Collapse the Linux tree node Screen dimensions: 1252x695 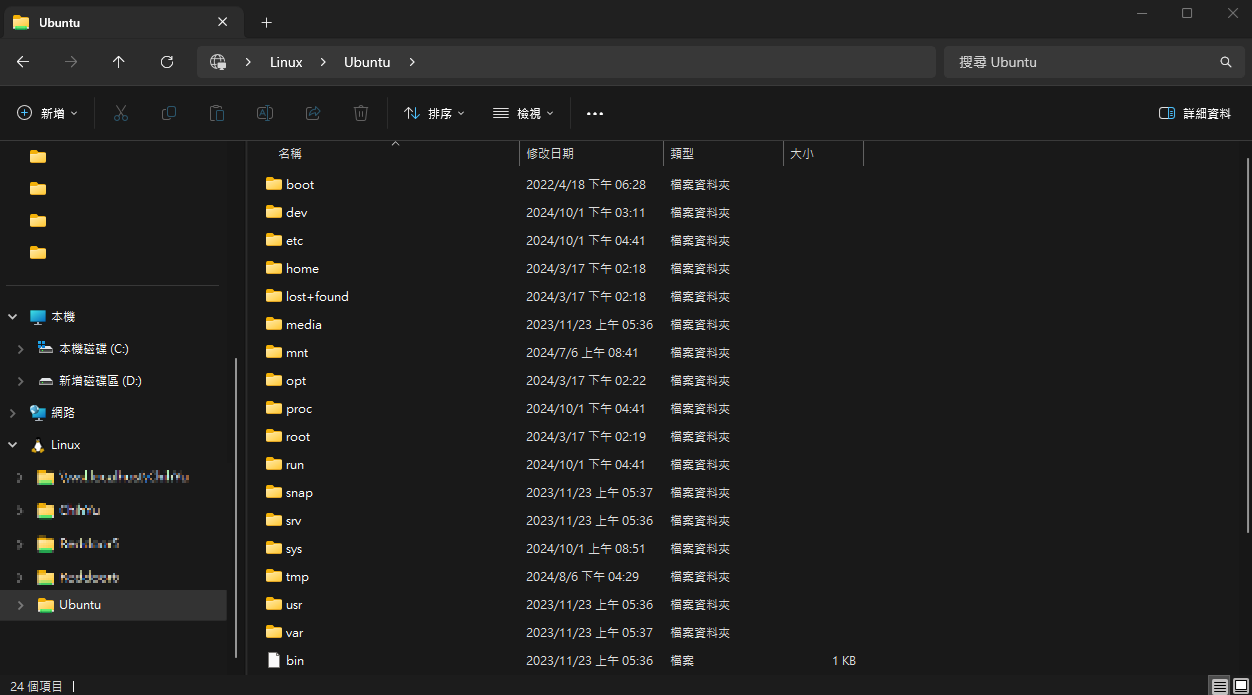pyautogui.click(x=13, y=445)
